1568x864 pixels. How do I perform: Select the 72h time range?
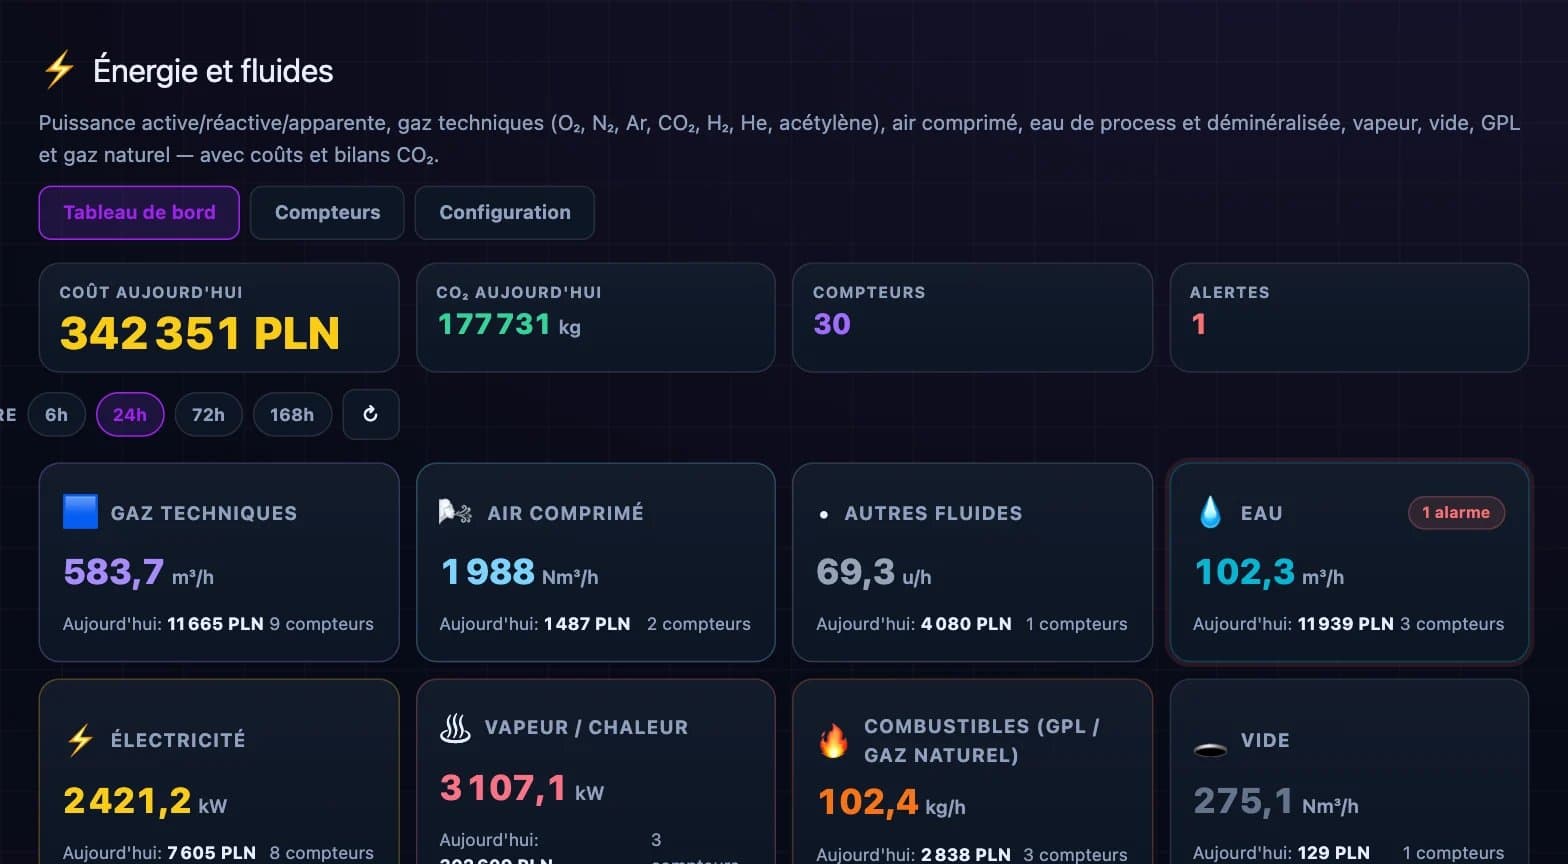[208, 414]
